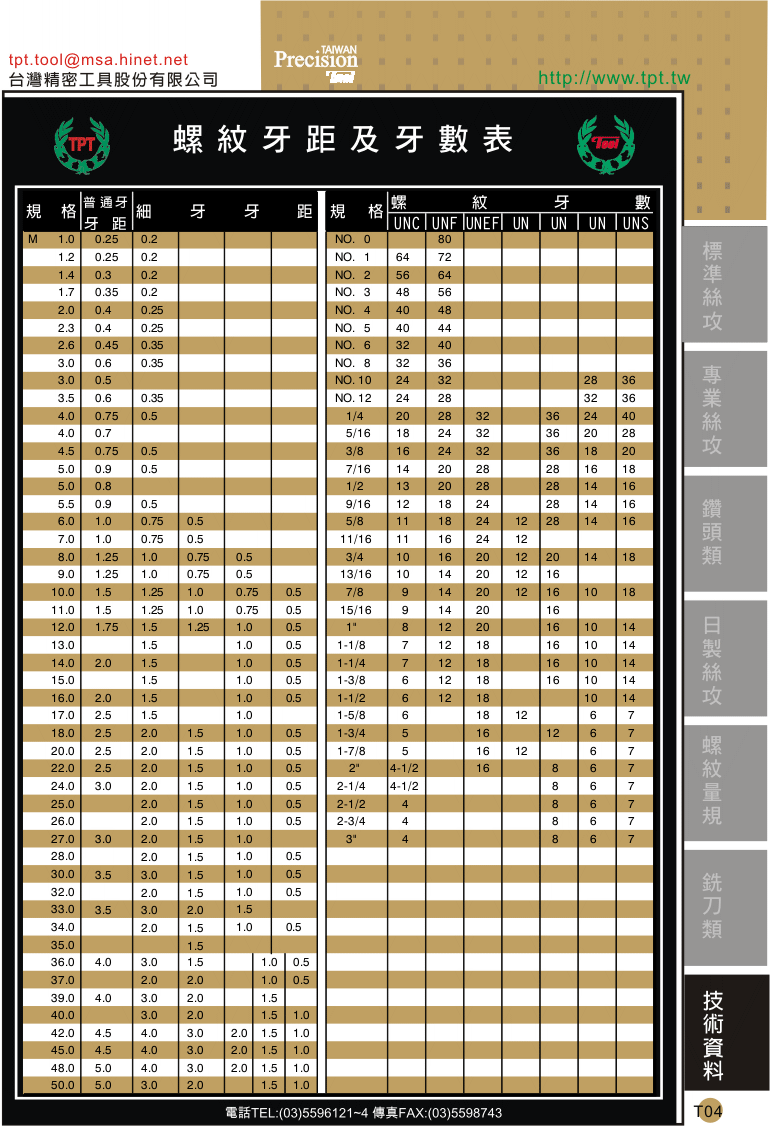
Task: Click the 螺紋牙距及牙數表 title
Action: [343, 140]
